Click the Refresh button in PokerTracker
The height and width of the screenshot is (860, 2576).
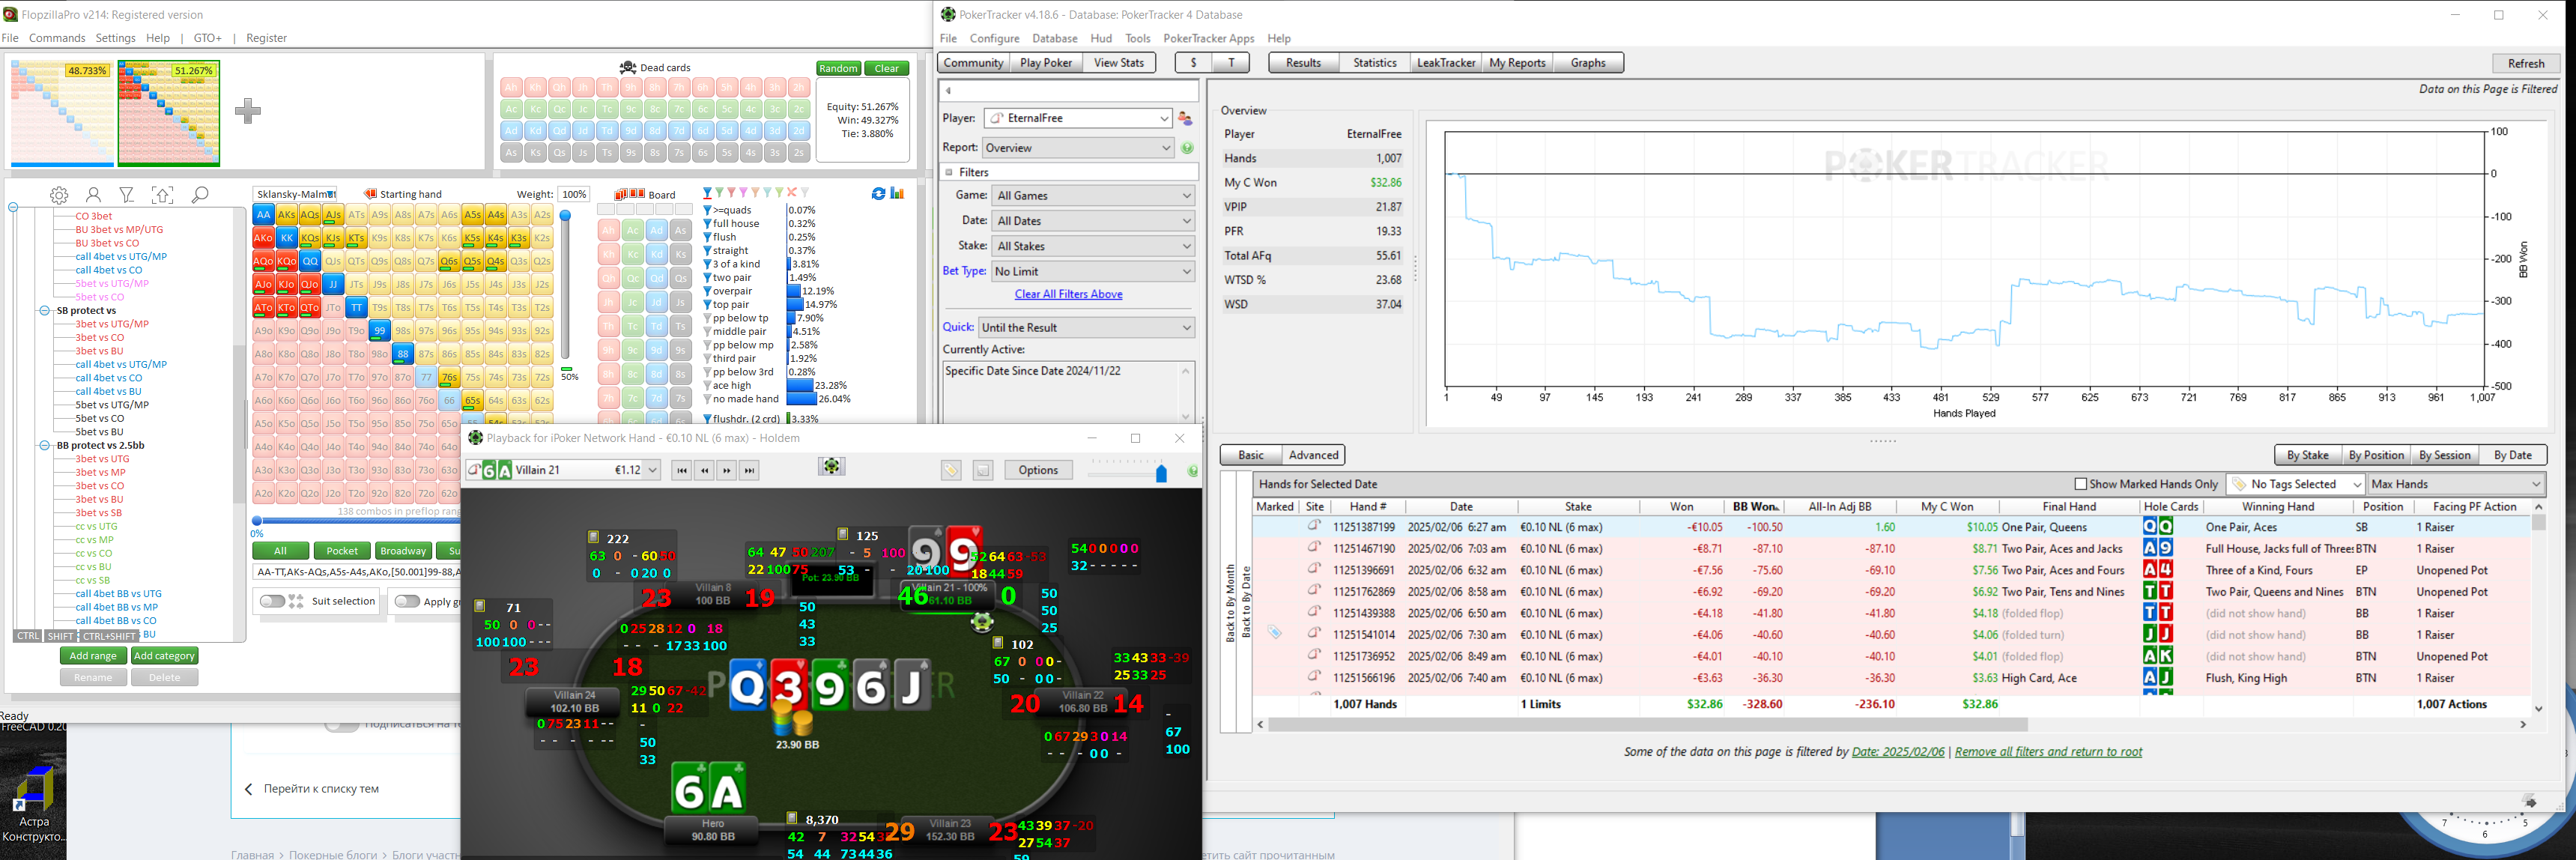[2526, 63]
